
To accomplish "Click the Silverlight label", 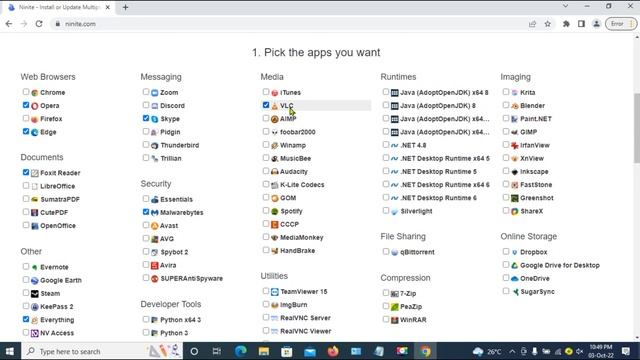I will click(x=416, y=211).
